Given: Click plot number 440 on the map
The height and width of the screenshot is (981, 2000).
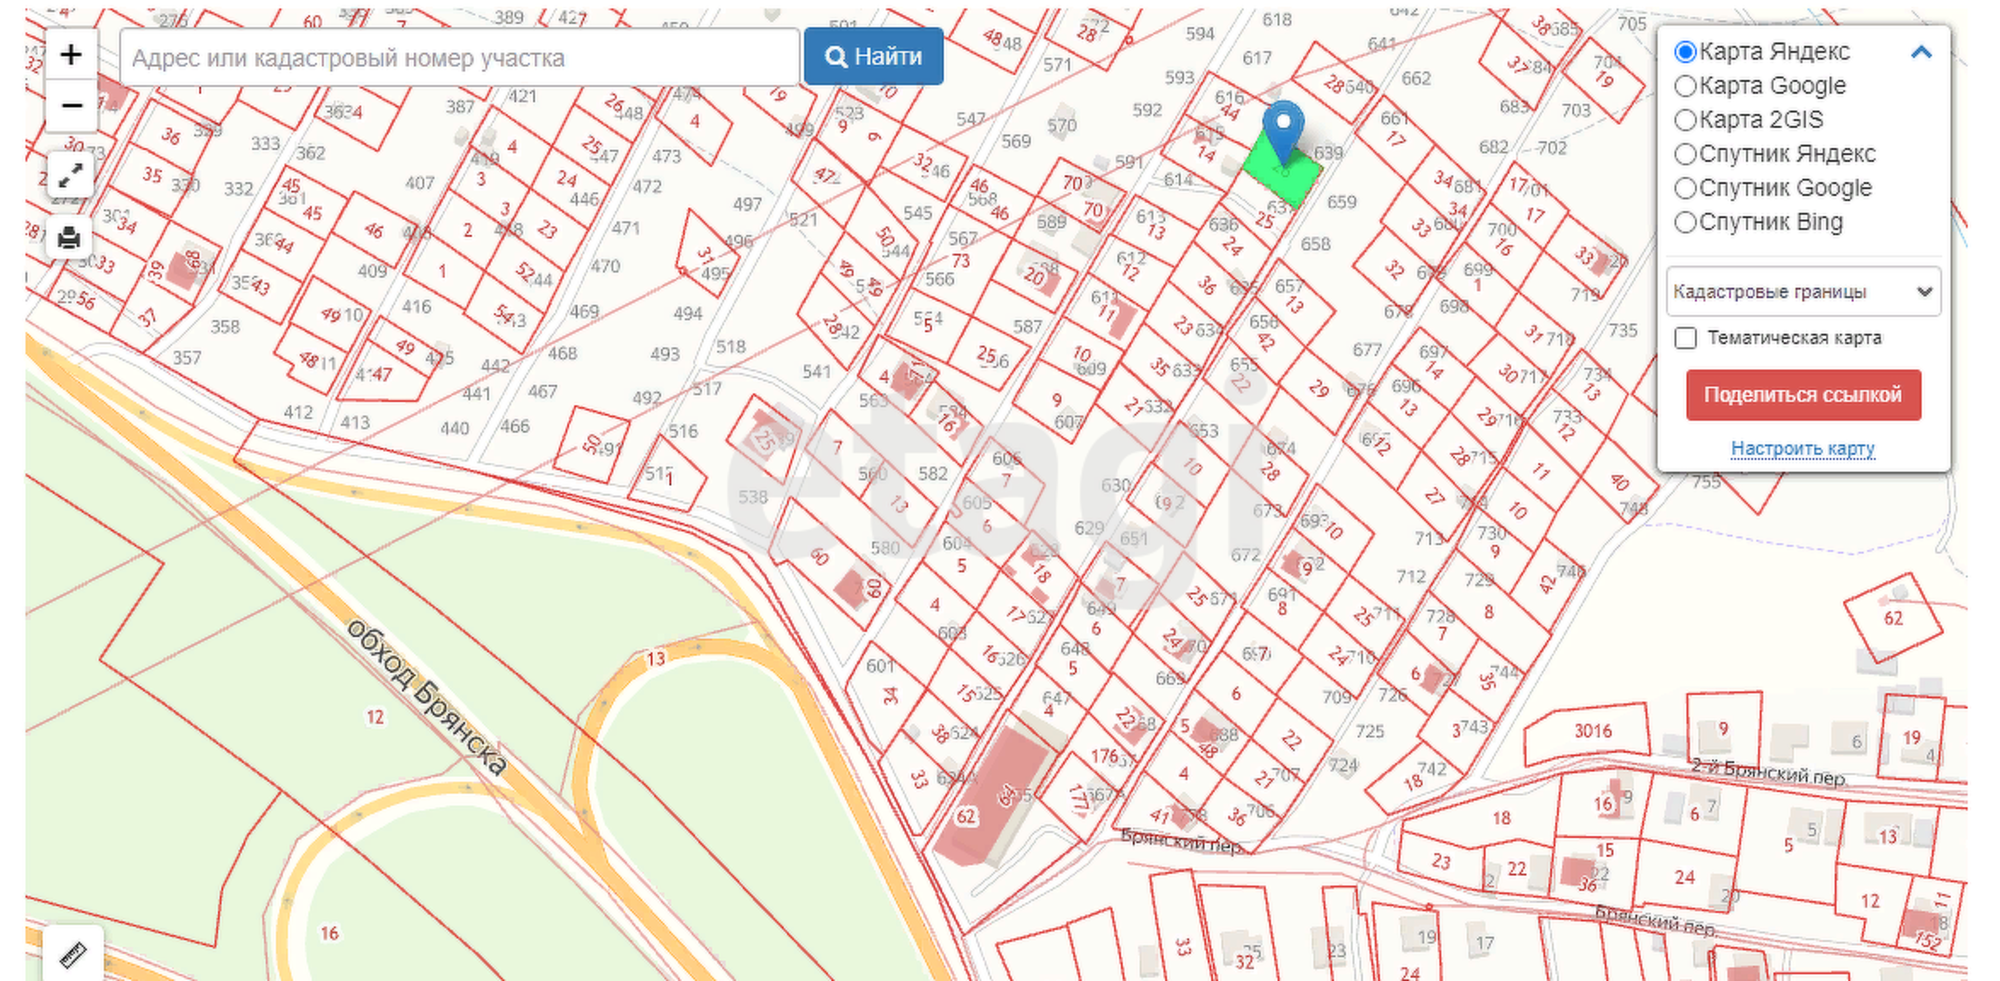Looking at the screenshot, I should coord(454,428).
